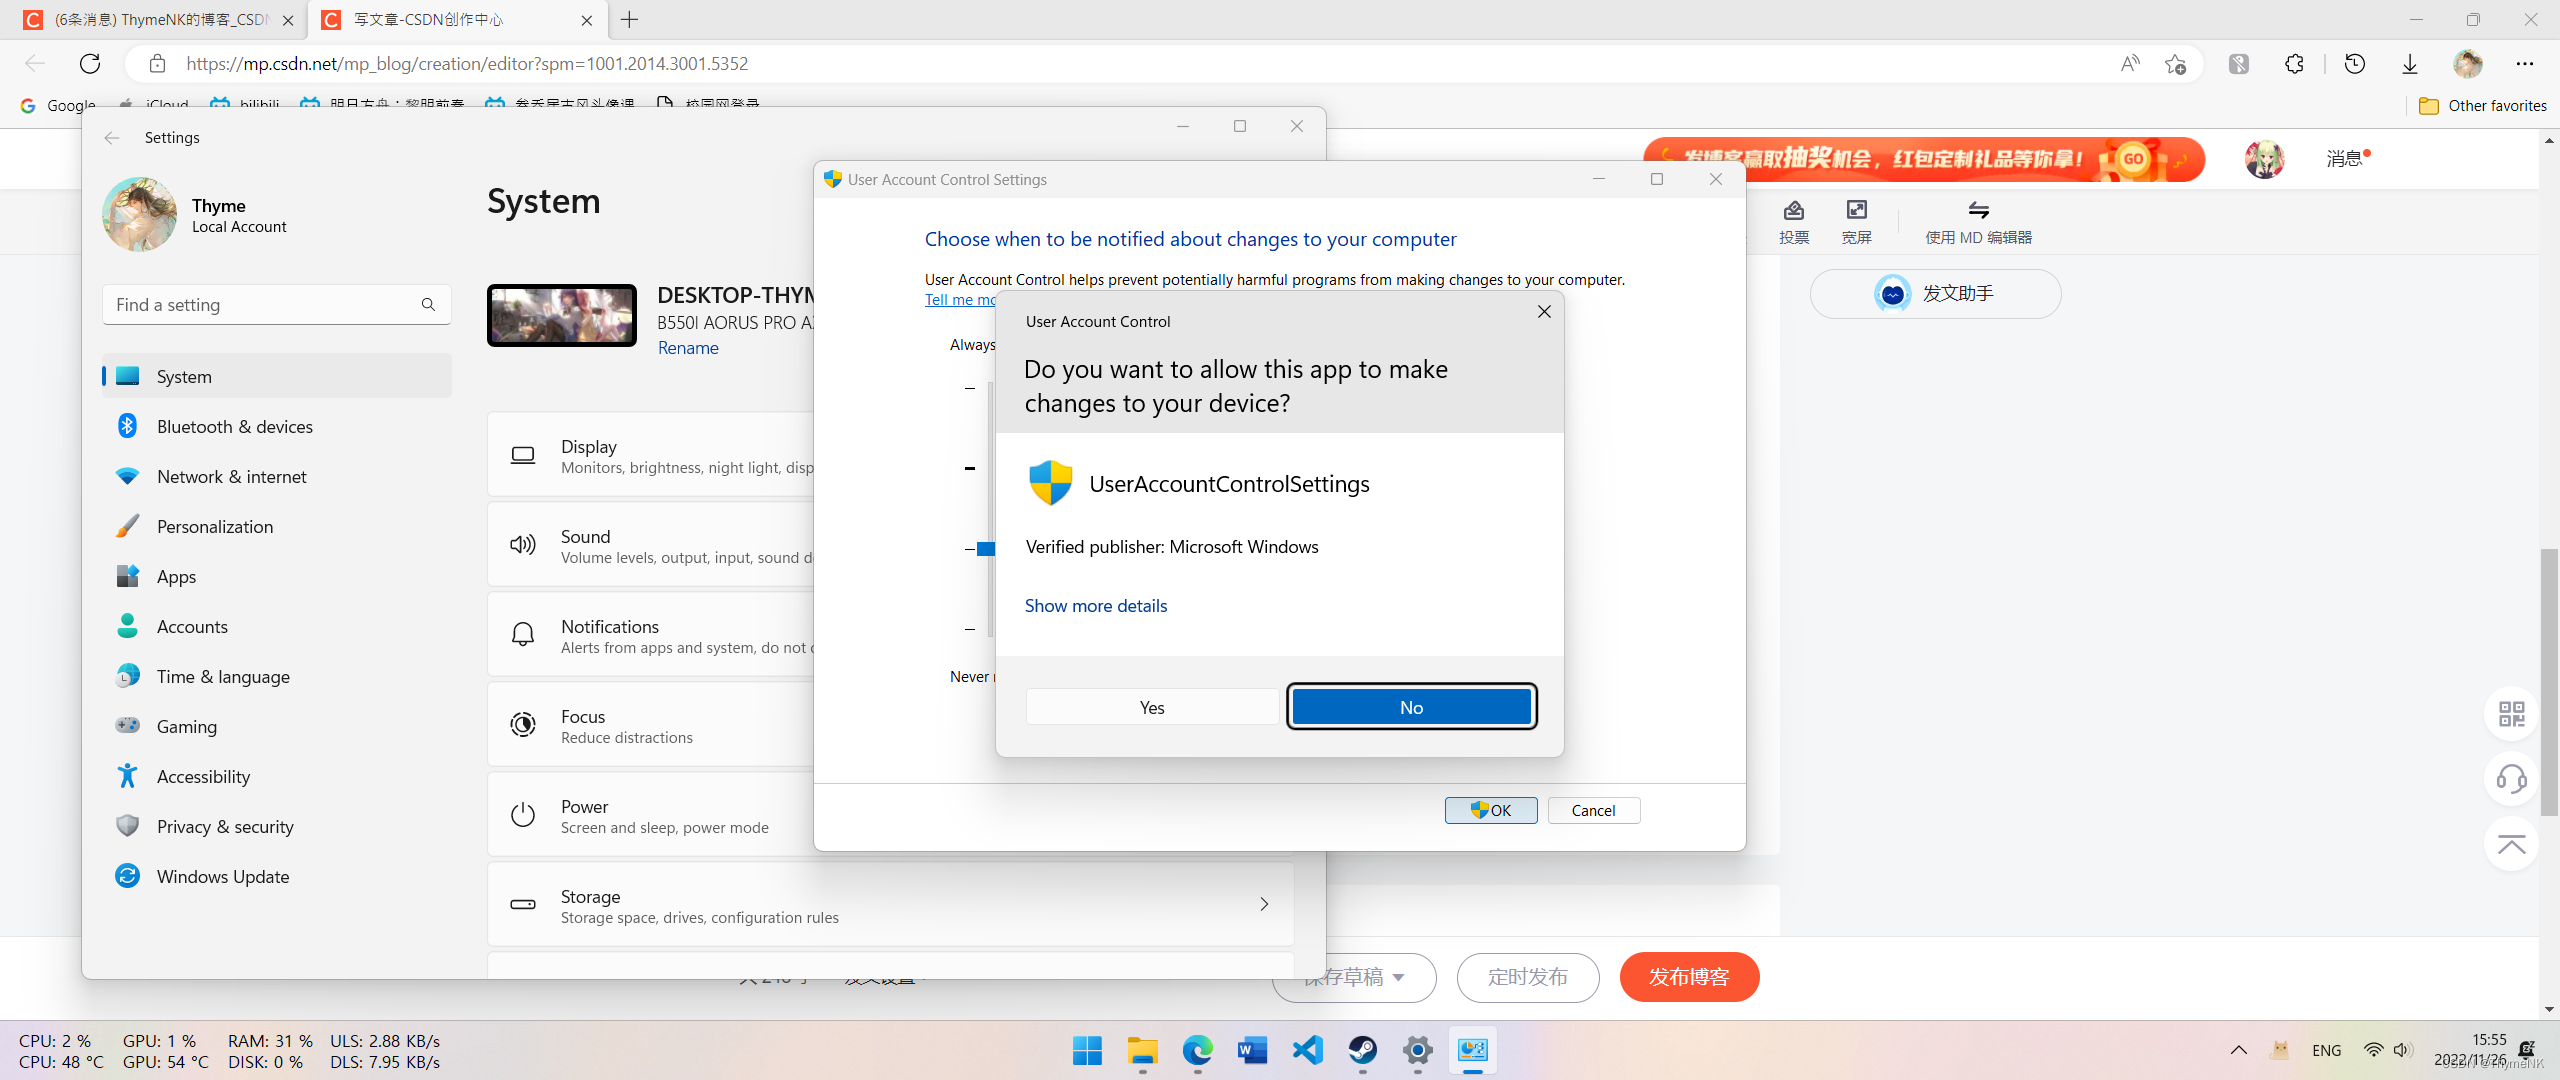Screen dimensions: 2560x1080
Task: Open browser downloads icon
Action: click(x=2409, y=64)
